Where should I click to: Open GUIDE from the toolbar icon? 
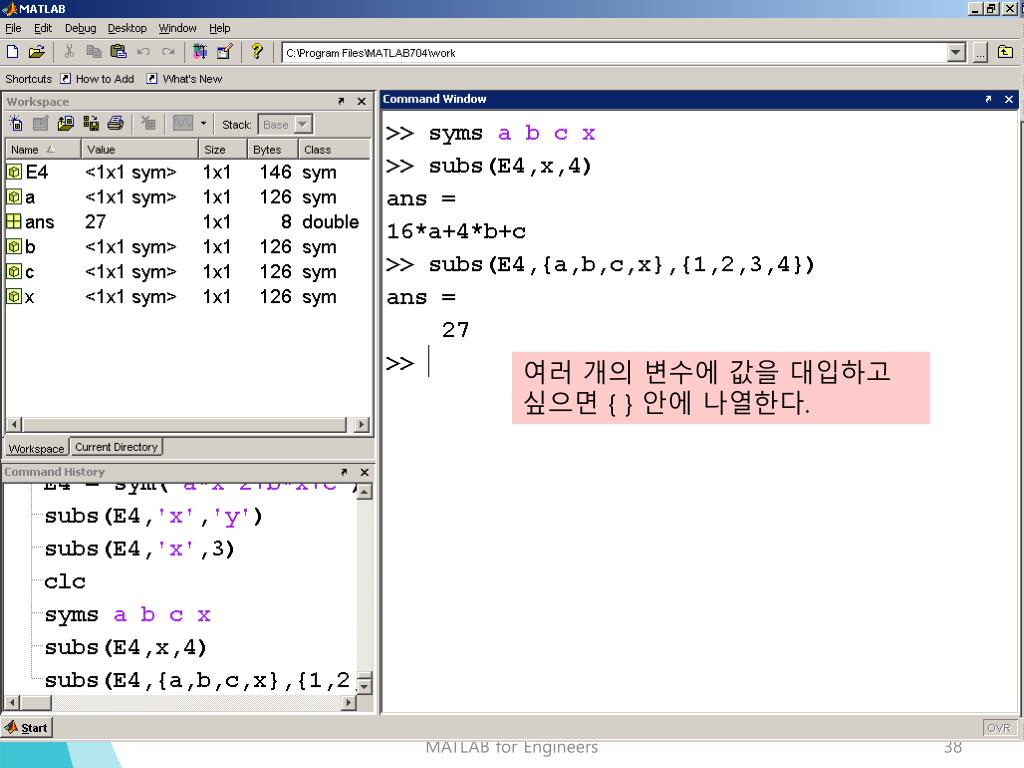[225, 52]
